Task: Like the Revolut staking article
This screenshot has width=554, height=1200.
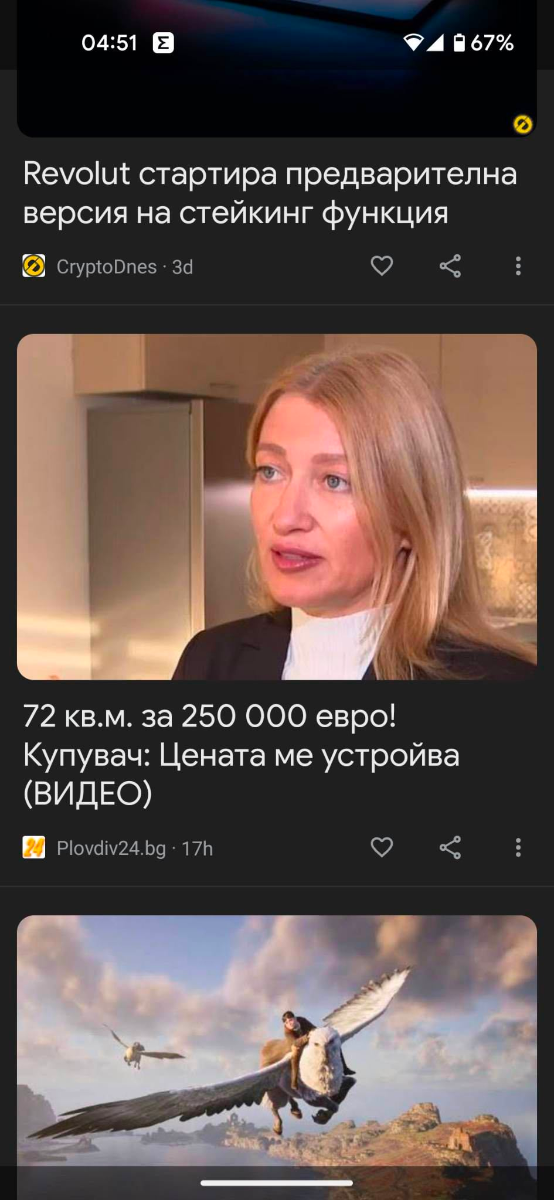Action: [x=382, y=266]
